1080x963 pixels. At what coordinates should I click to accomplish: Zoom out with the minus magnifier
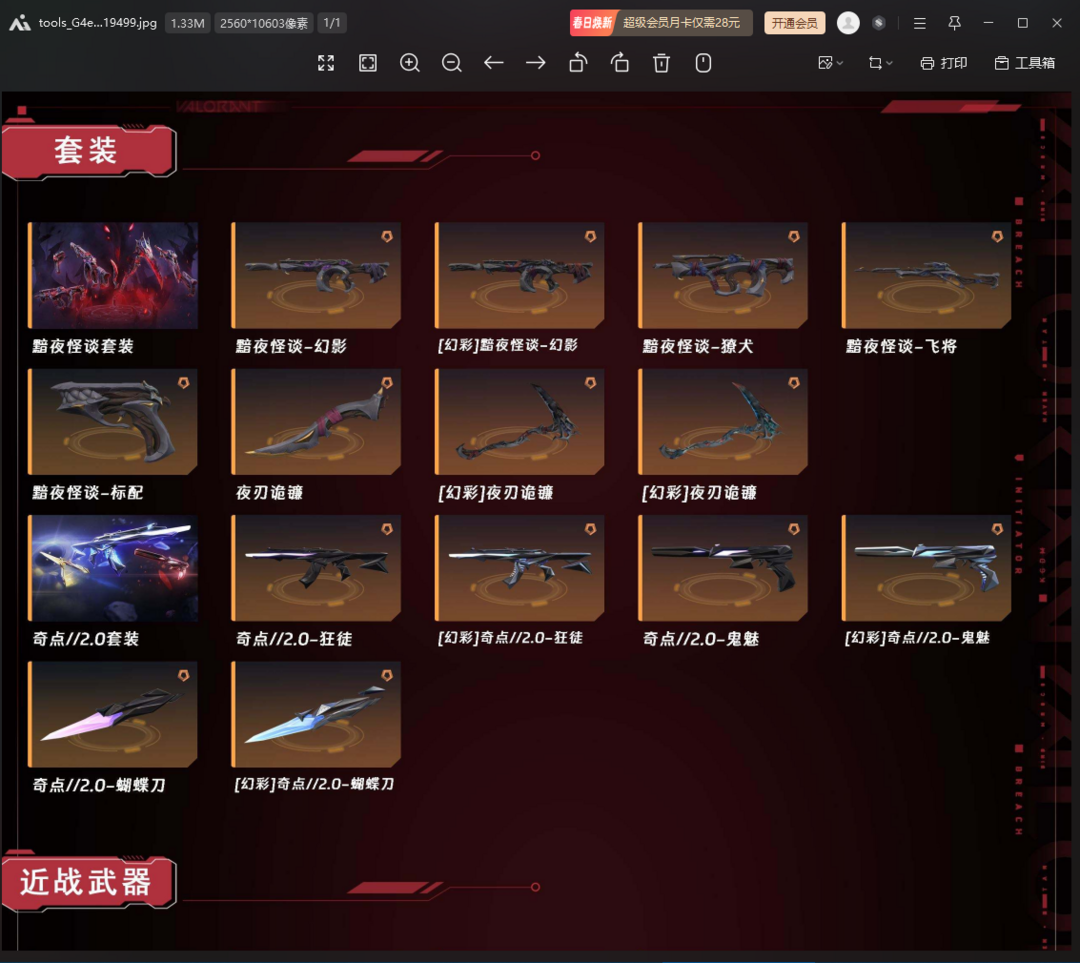[x=452, y=63]
